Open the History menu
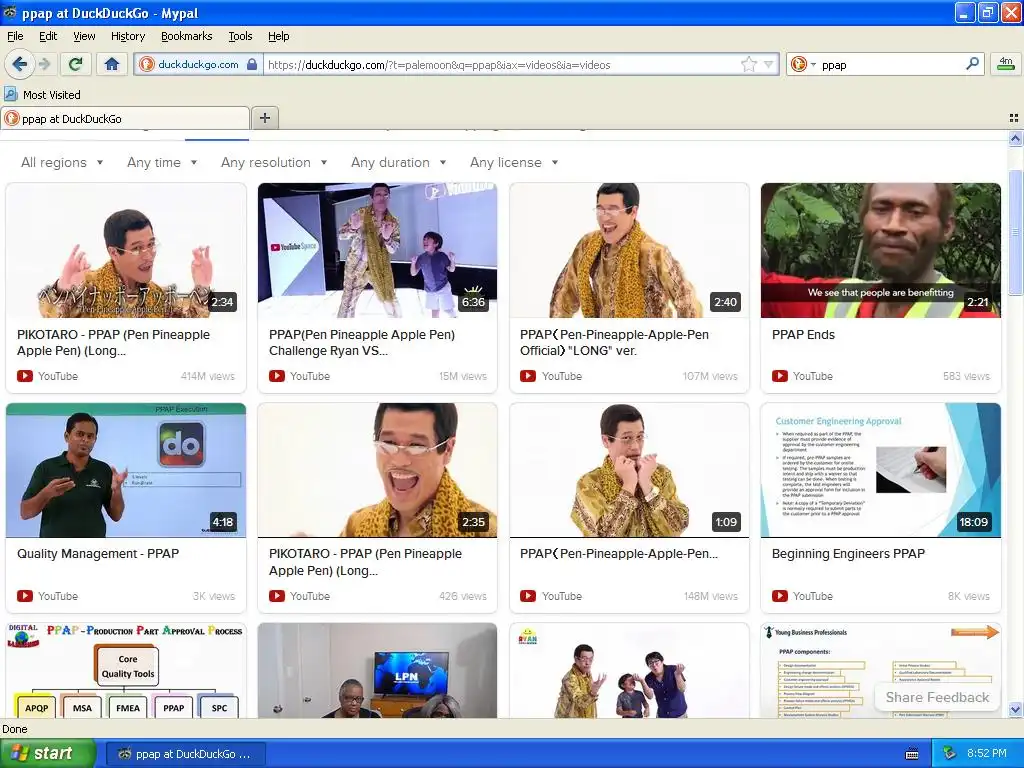Screen dimensions: 1024x768 tap(127, 36)
